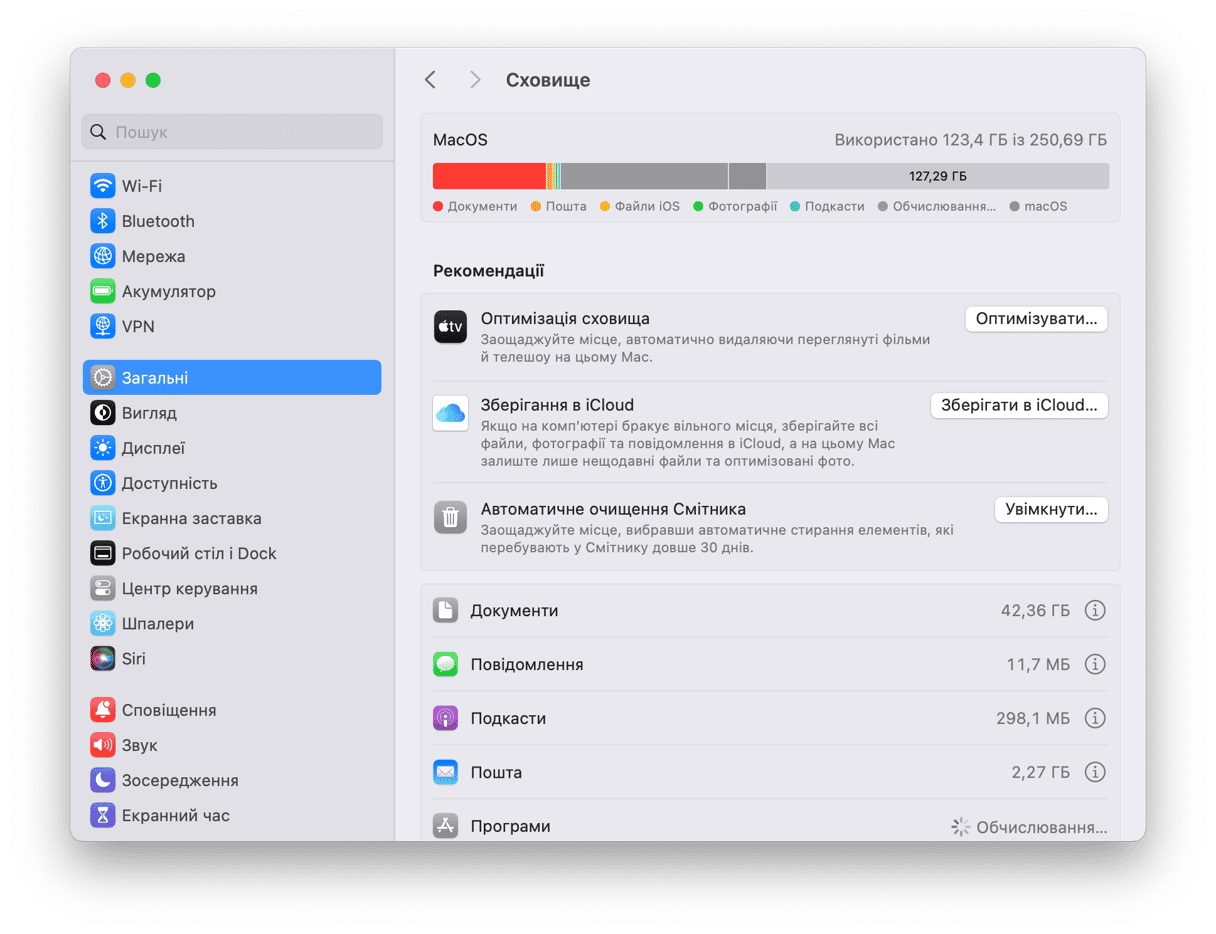Show info for Пошта row
Image resolution: width=1216 pixels, height=934 pixels.
point(1095,772)
